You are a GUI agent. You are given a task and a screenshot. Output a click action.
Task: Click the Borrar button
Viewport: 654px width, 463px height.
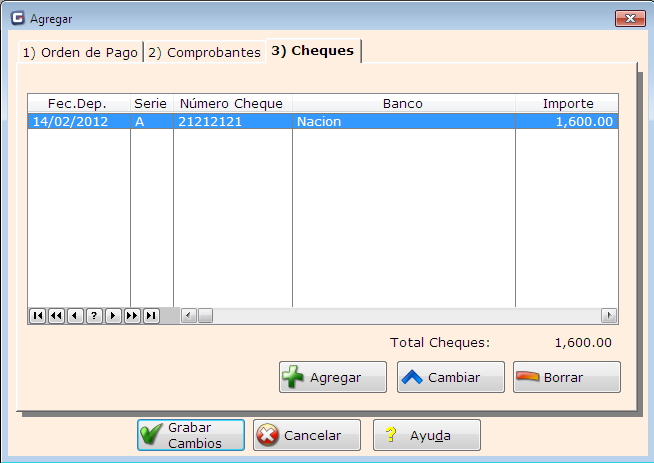click(x=567, y=377)
